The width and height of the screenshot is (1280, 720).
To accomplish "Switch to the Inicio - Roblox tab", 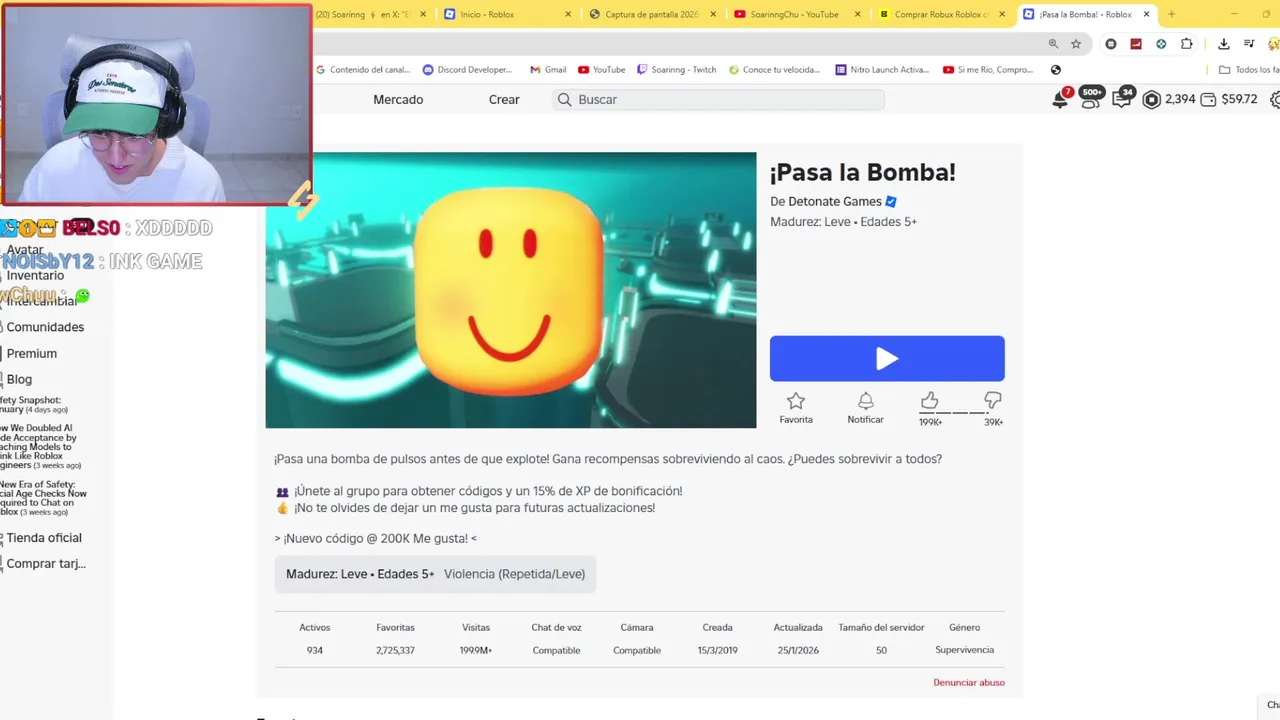I will (x=507, y=14).
